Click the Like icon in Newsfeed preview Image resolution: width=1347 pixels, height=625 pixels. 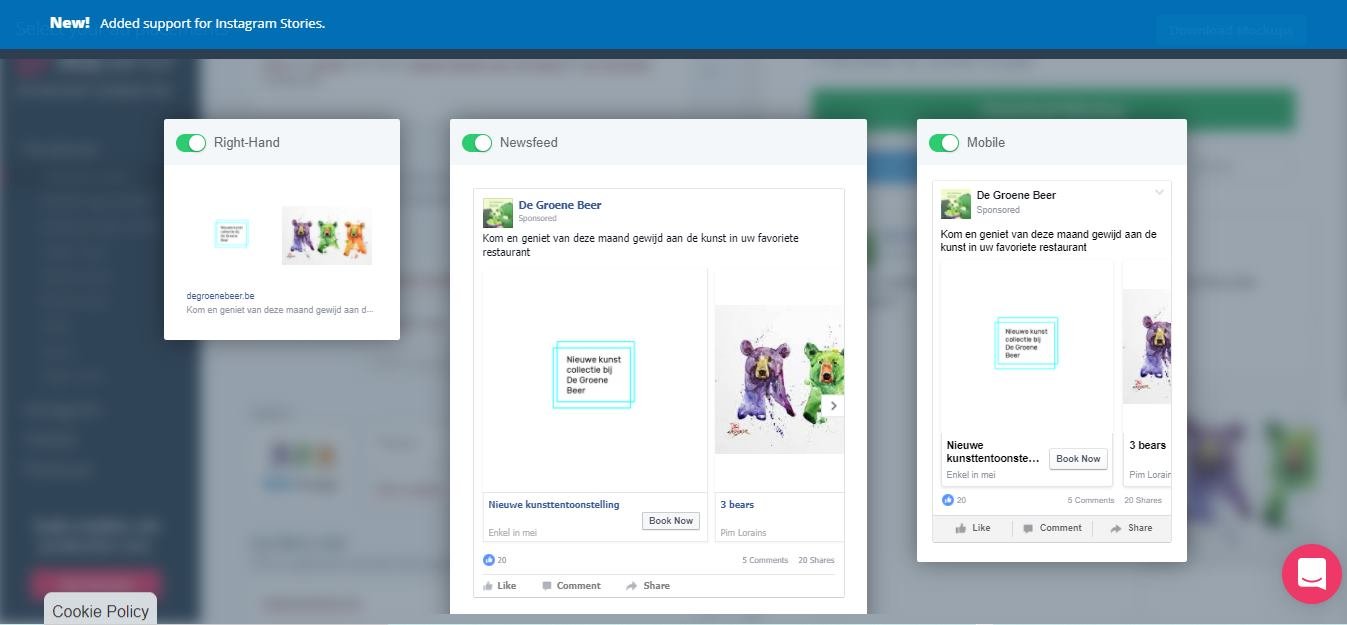488,586
